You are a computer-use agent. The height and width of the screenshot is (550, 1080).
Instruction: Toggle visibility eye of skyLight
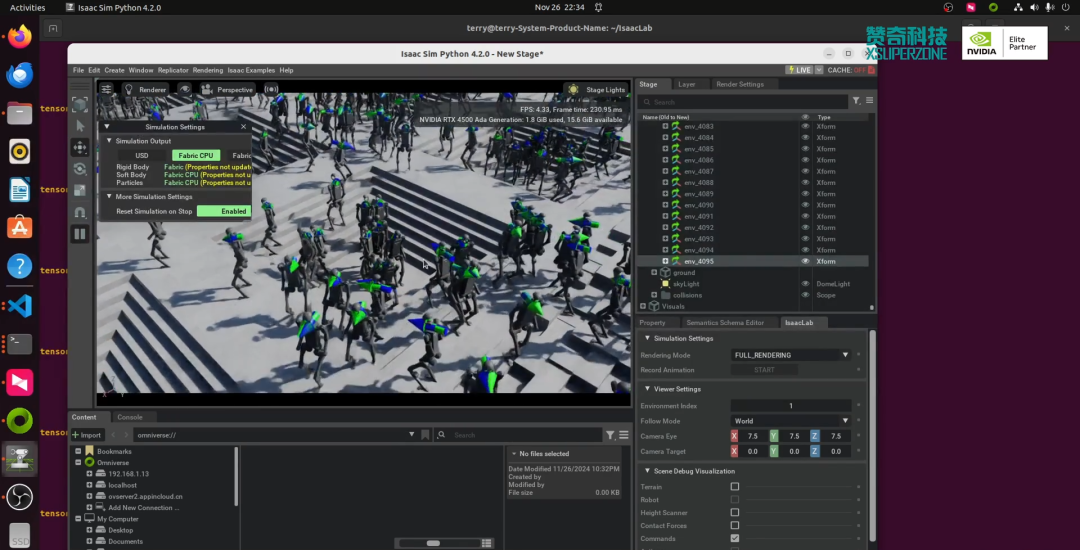click(x=805, y=284)
